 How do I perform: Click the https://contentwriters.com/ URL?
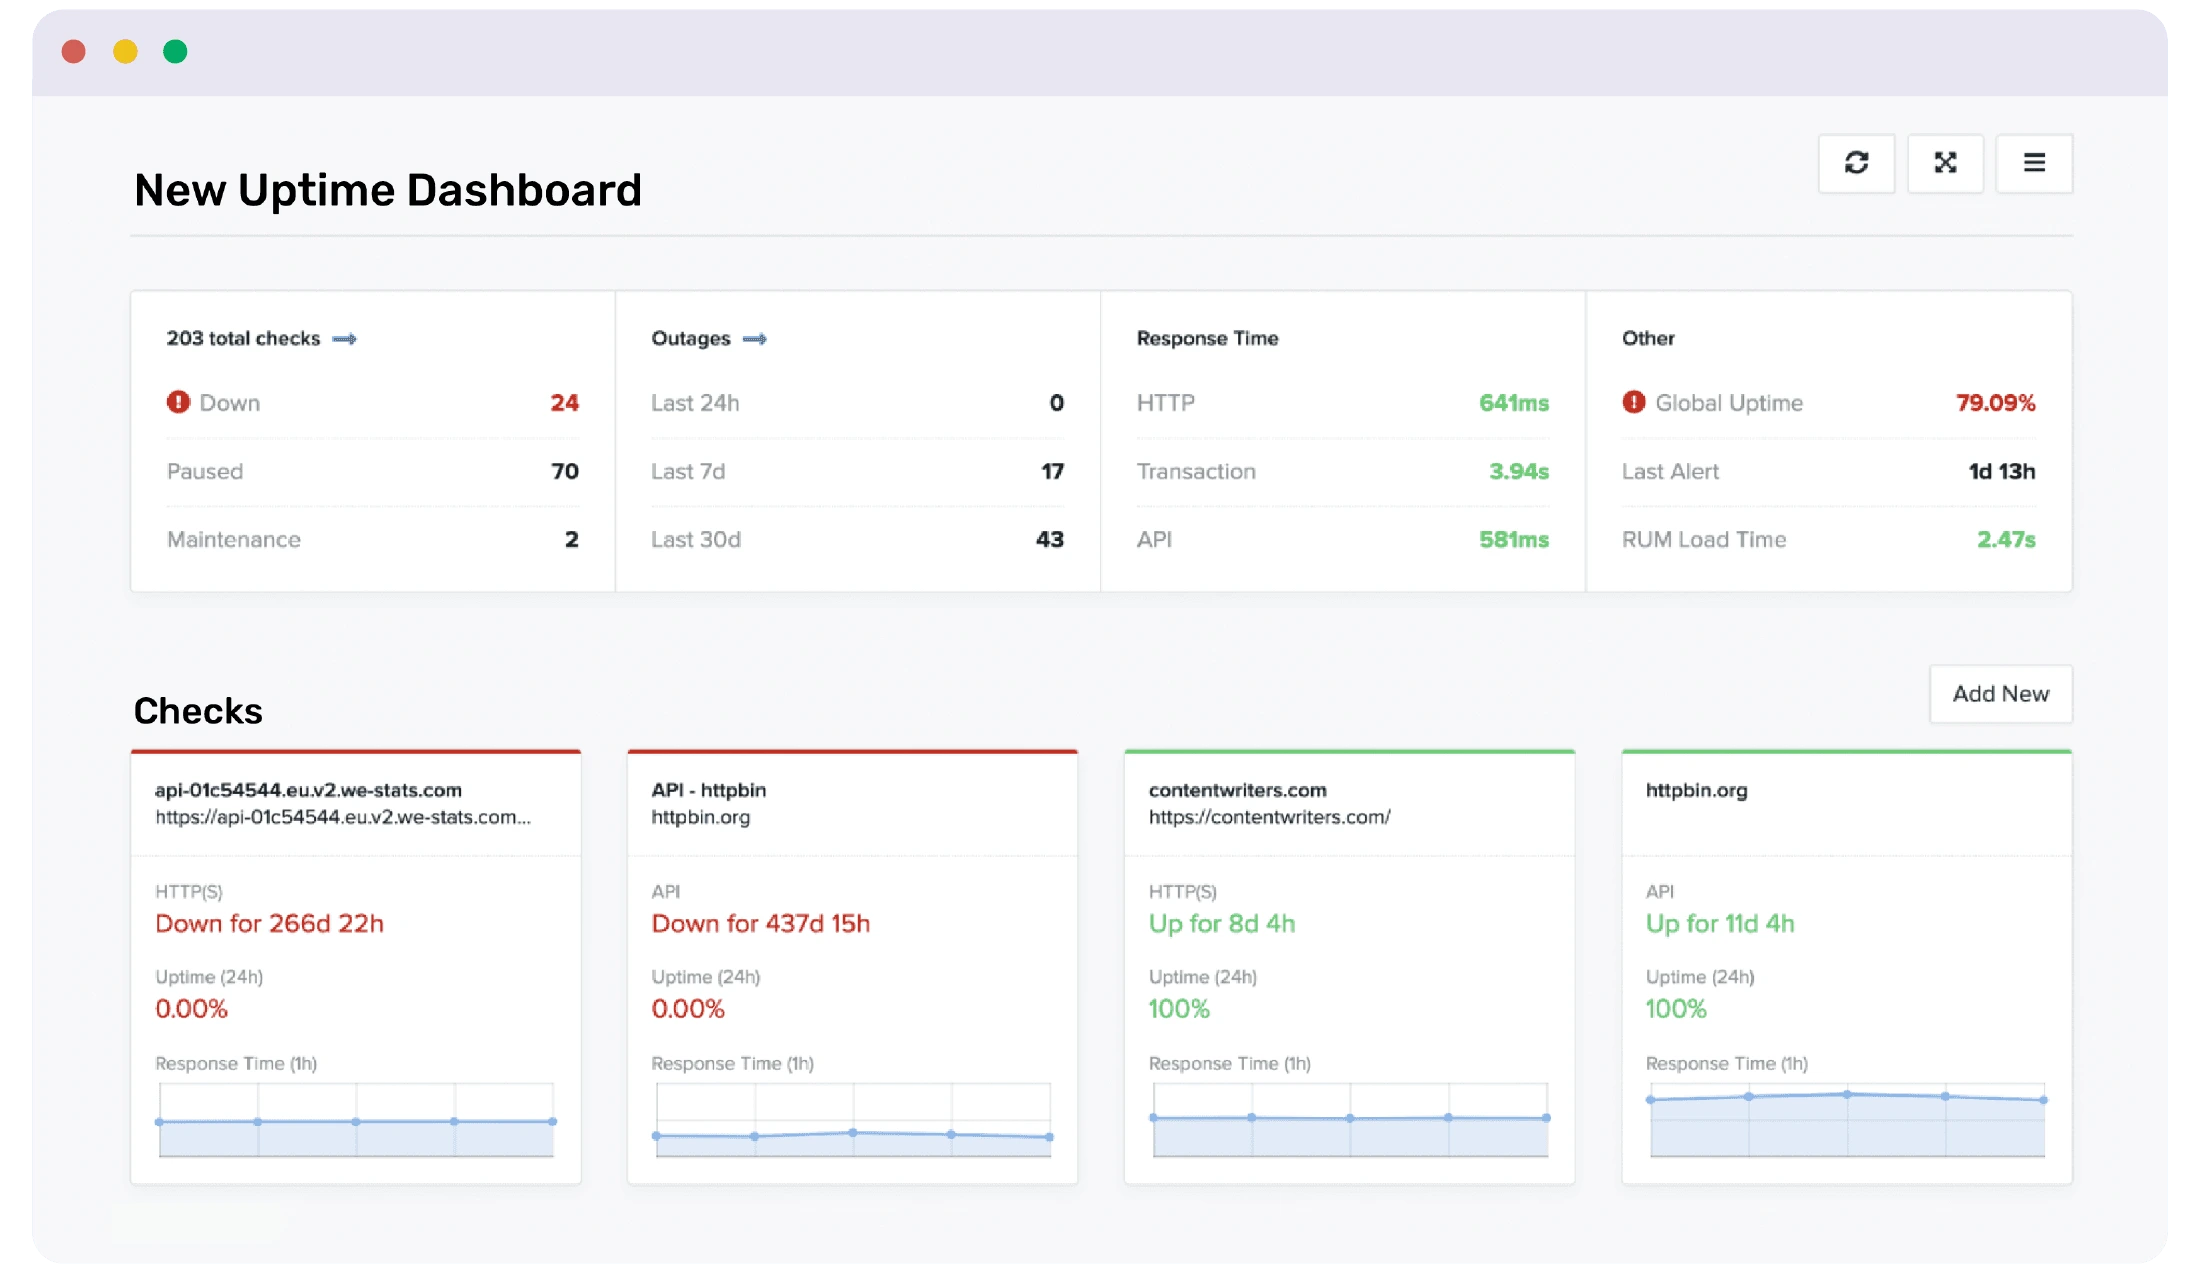(x=1270, y=817)
